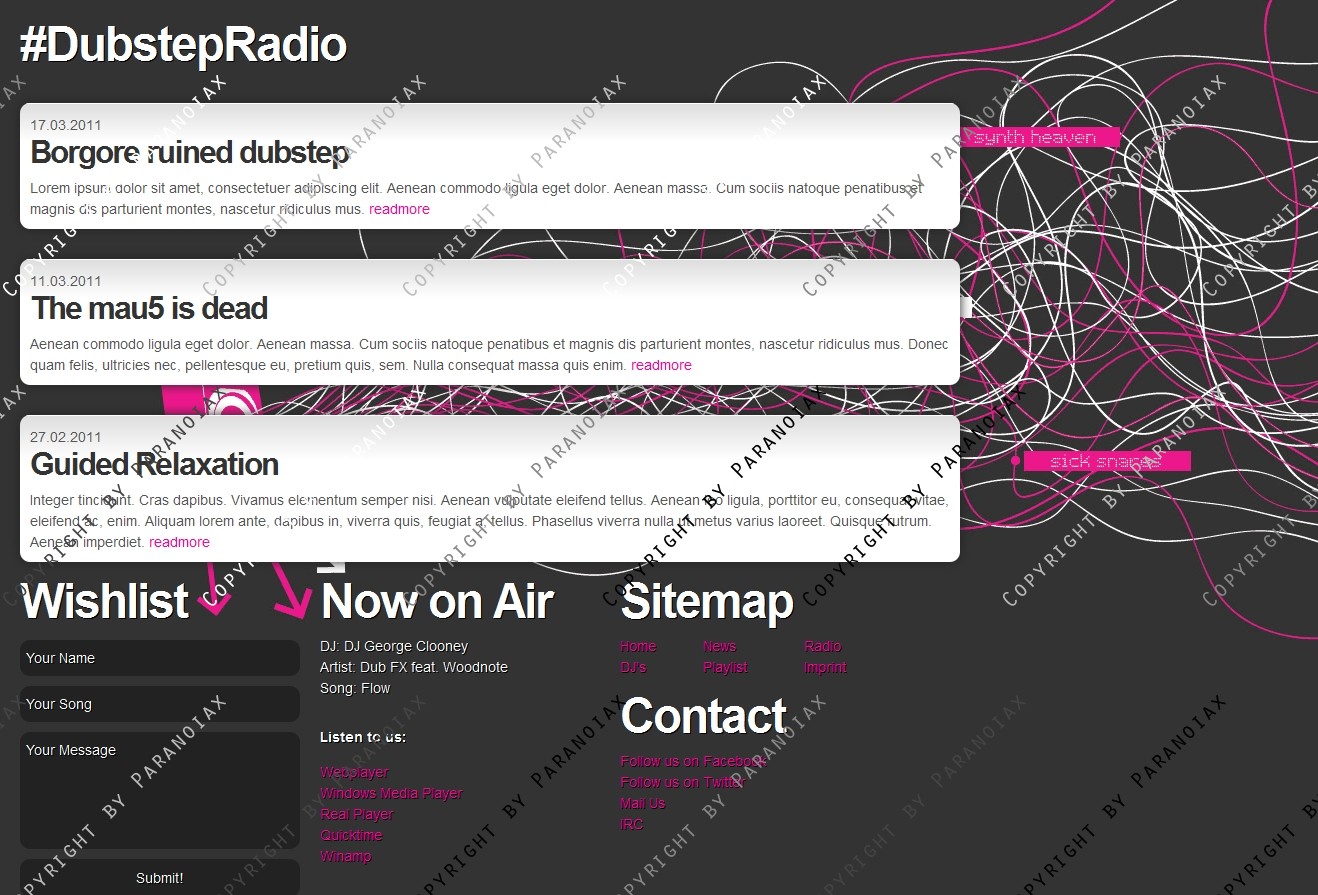Image resolution: width=1318 pixels, height=895 pixels.
Task: Open the IRC contact link
Action: (631, 824)
